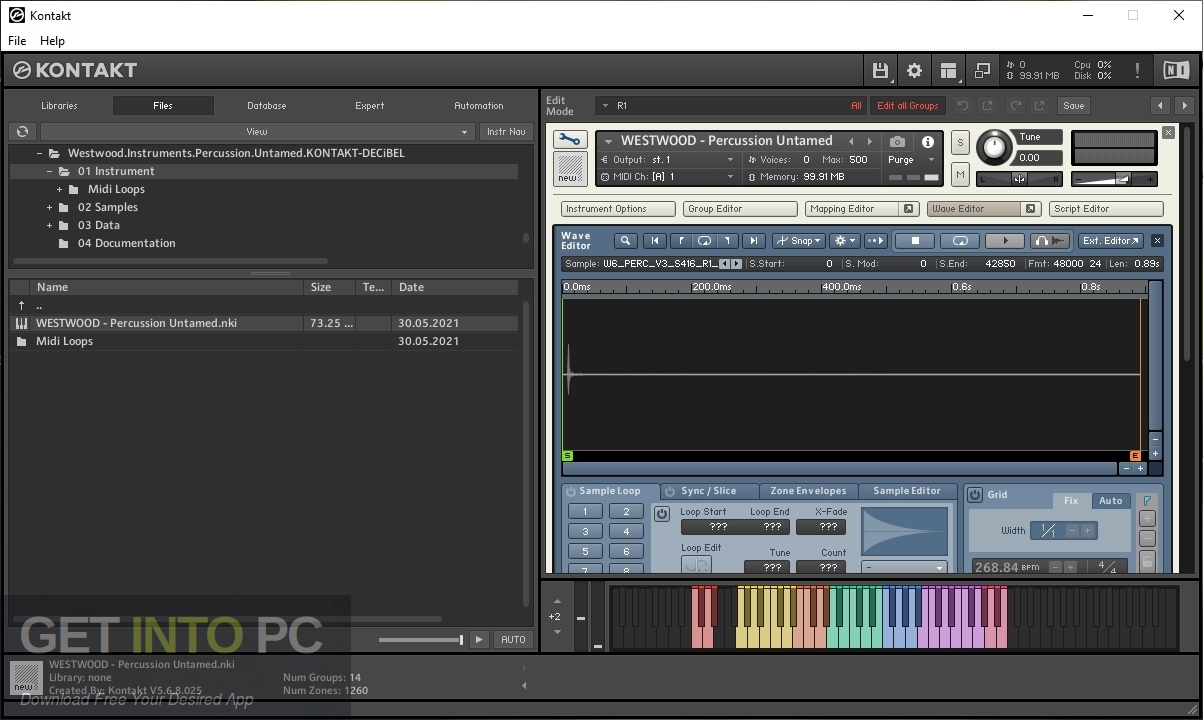Click the minimized view icon in header
The width and height of the screenshot is (1203, 720).
pyautogui.click(x=982, y=70)
